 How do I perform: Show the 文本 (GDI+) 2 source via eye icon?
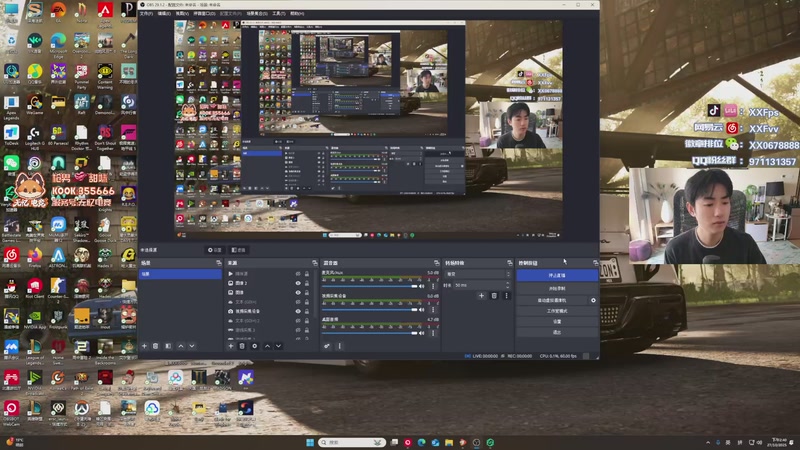point(298,321)
